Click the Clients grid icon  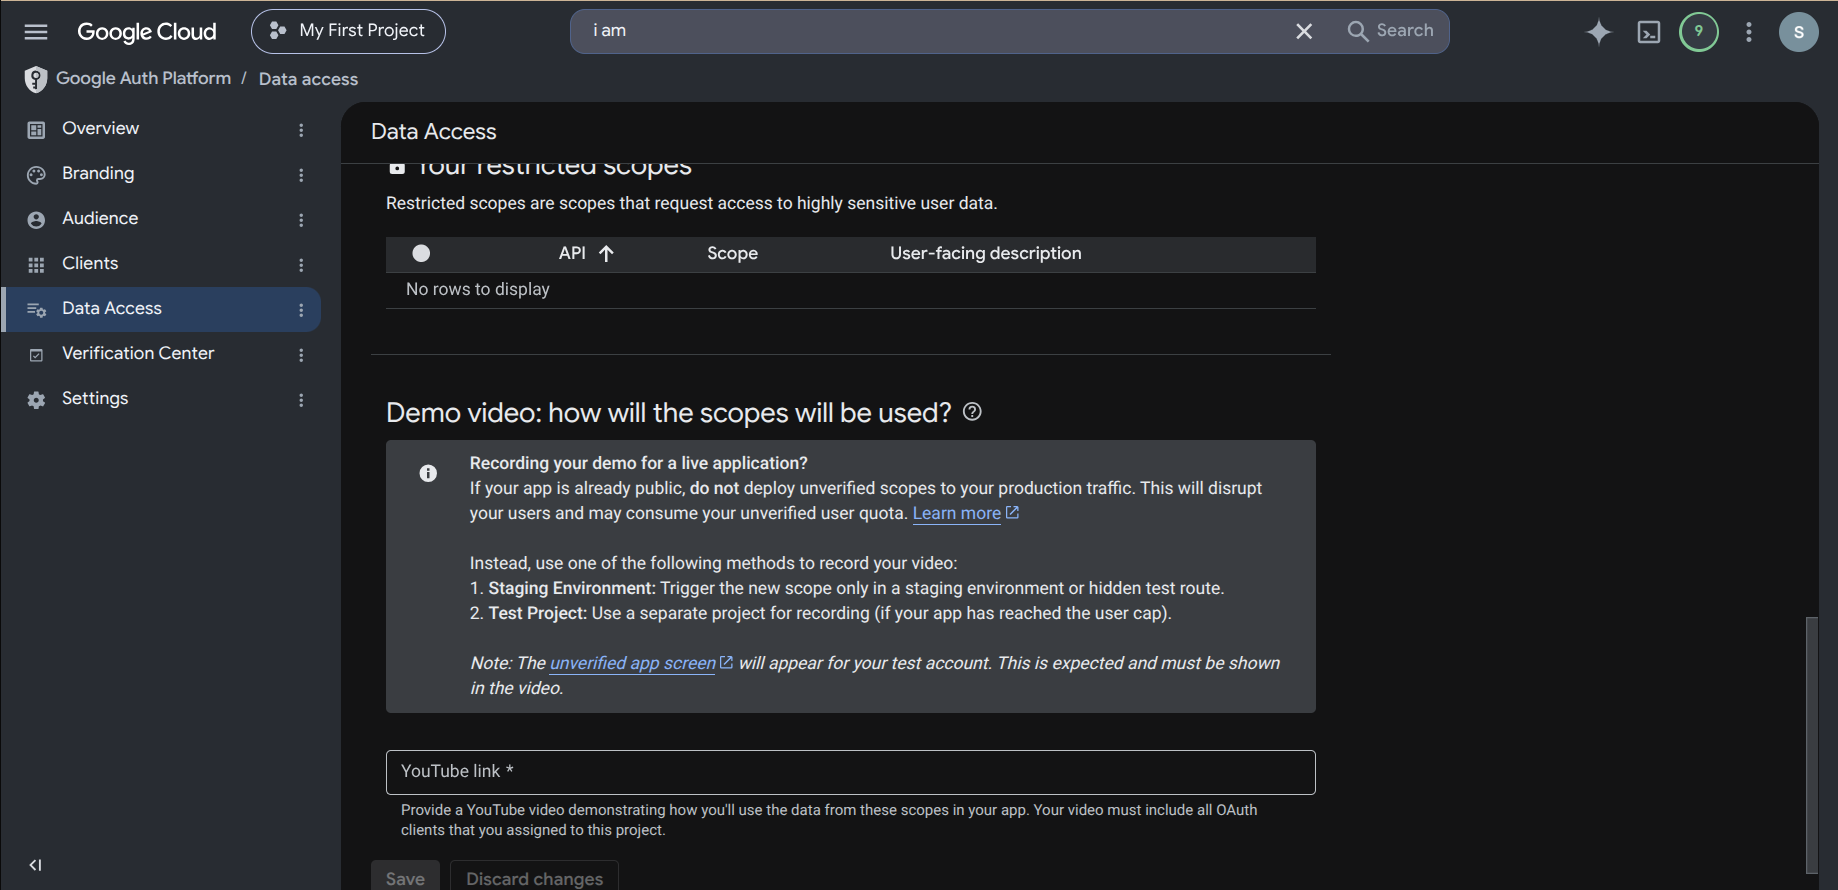point(36,265)
